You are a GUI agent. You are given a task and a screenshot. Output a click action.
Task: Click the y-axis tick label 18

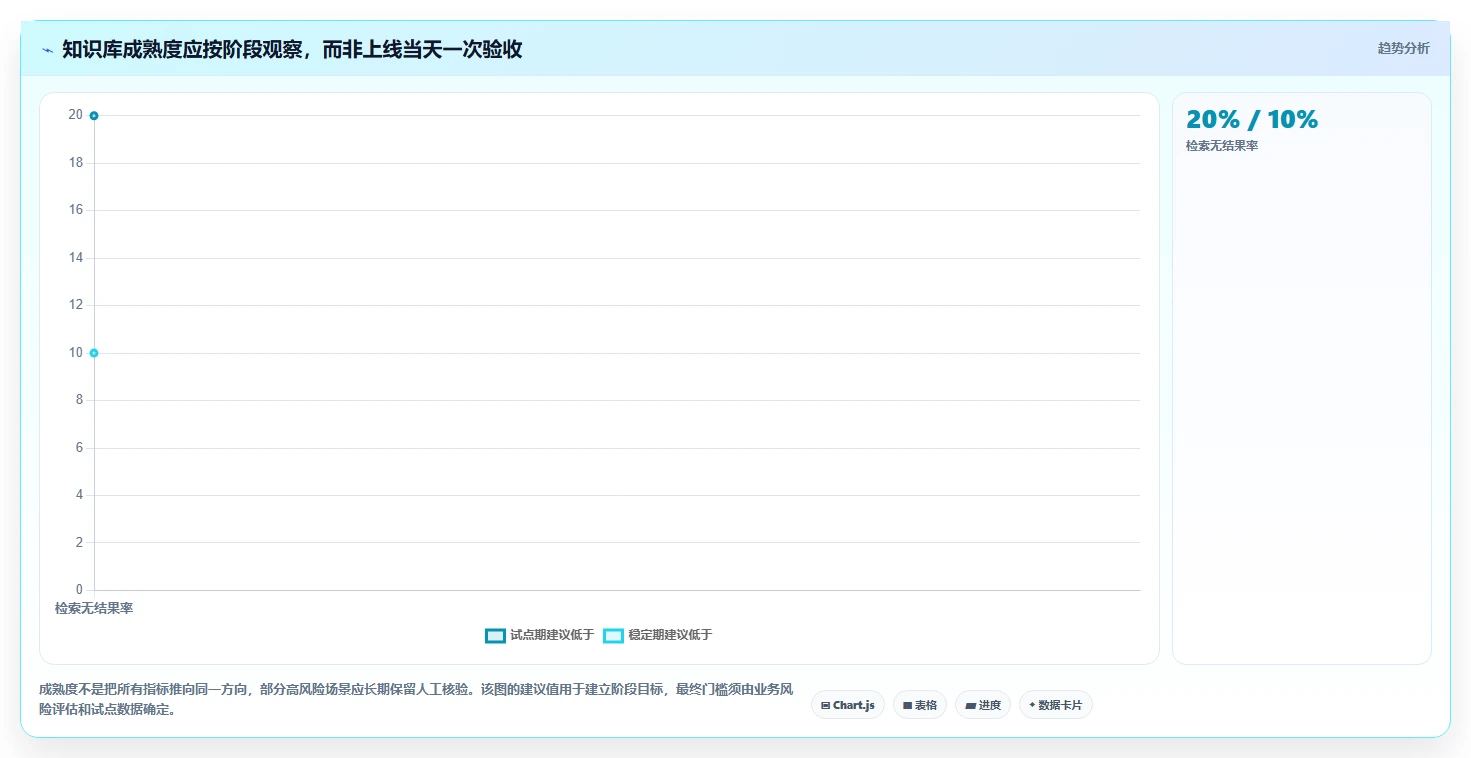(76, 163)
